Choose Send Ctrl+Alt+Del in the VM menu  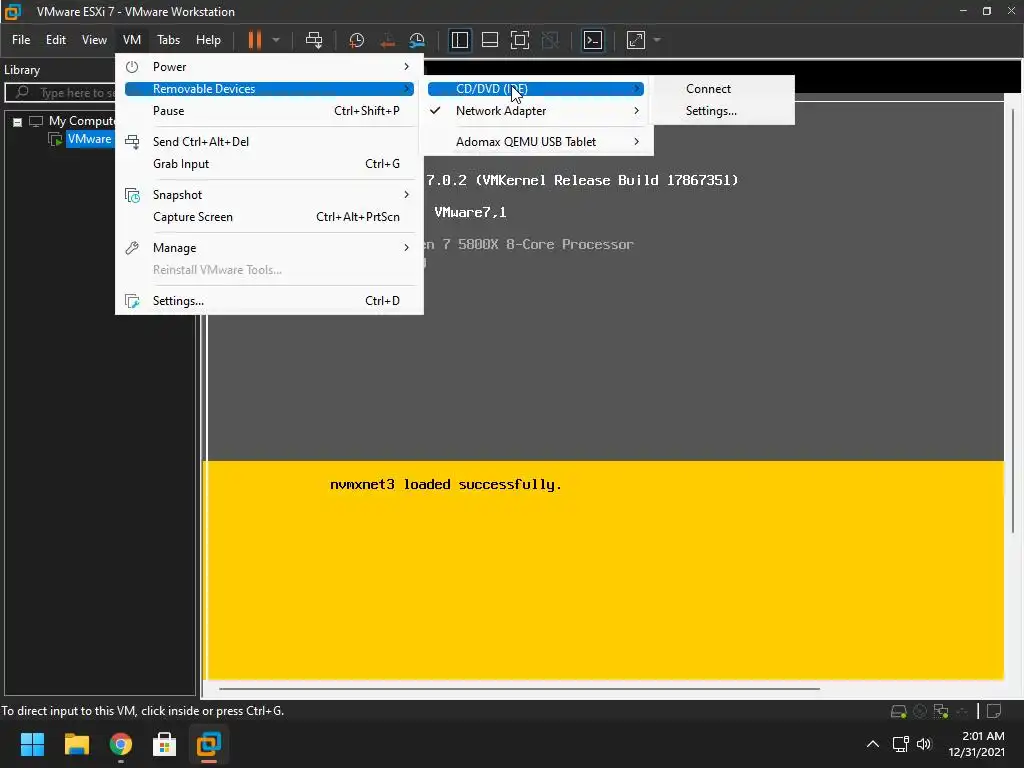269,142
